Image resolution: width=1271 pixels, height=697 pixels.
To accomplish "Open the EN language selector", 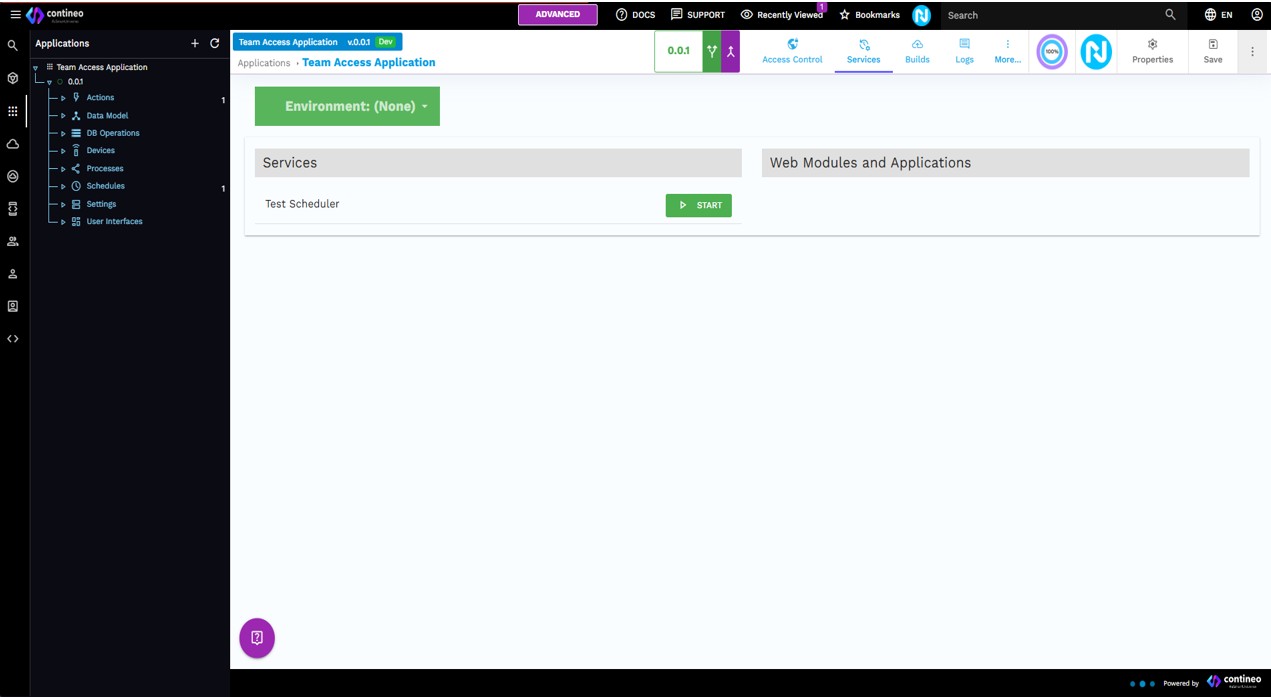I will (x=1218, y=15).
